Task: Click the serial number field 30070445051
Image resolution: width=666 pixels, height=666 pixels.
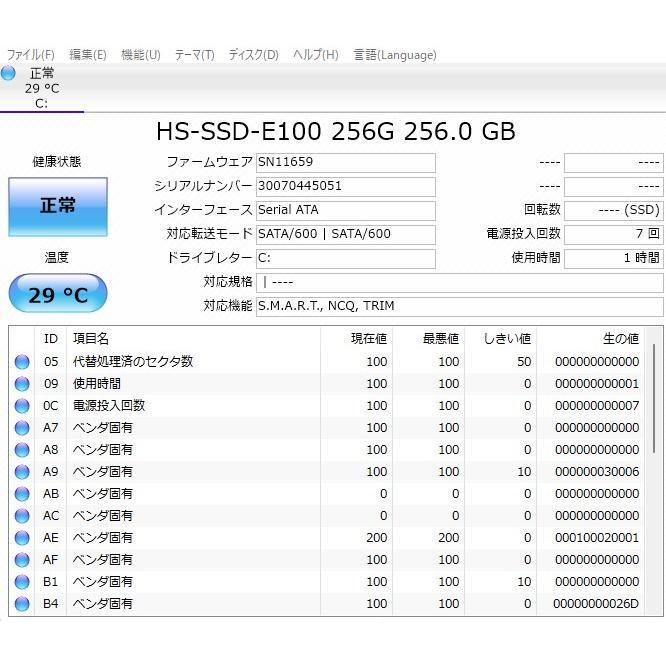Action: coord(346,186)
